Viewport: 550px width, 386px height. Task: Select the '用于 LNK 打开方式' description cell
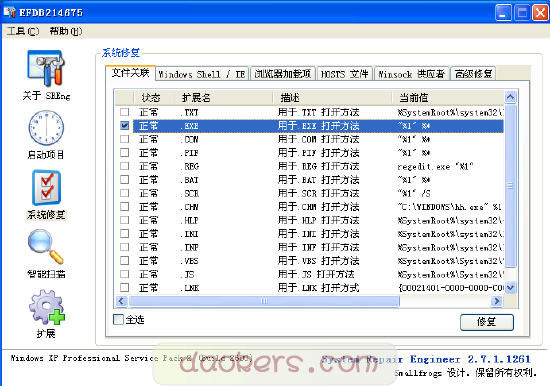coord(318,288)
